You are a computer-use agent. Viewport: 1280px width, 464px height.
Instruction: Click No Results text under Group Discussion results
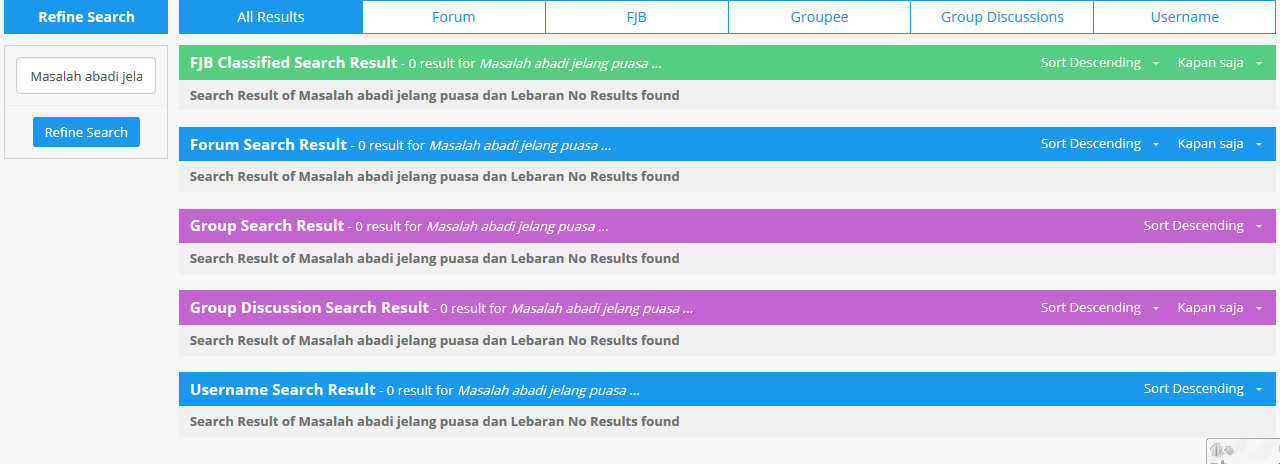click(435, 341)
